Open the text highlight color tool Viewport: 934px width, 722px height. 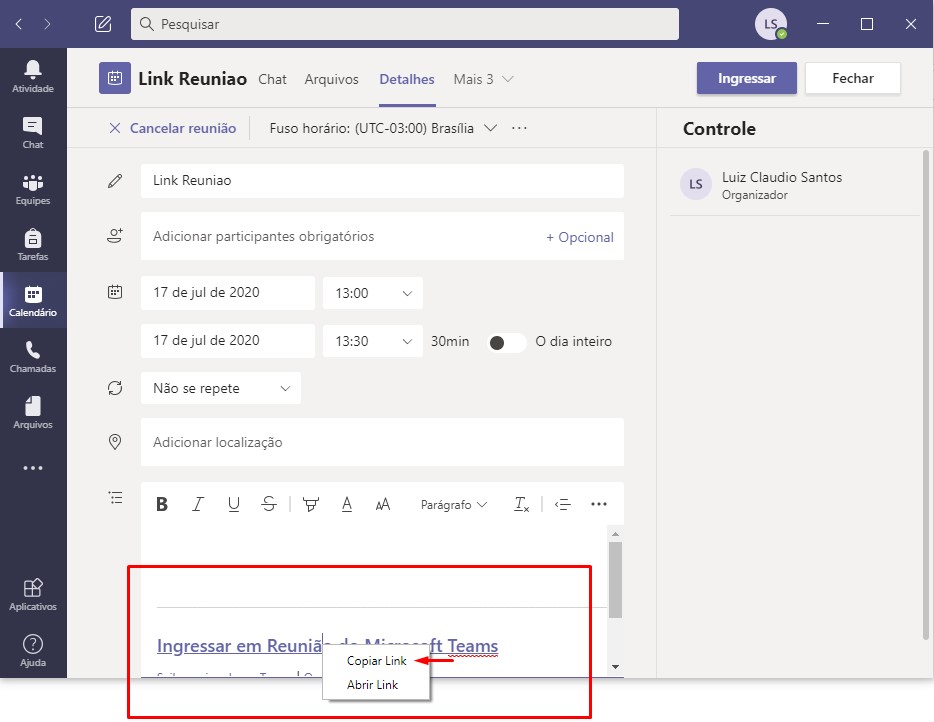coord(310,505)
